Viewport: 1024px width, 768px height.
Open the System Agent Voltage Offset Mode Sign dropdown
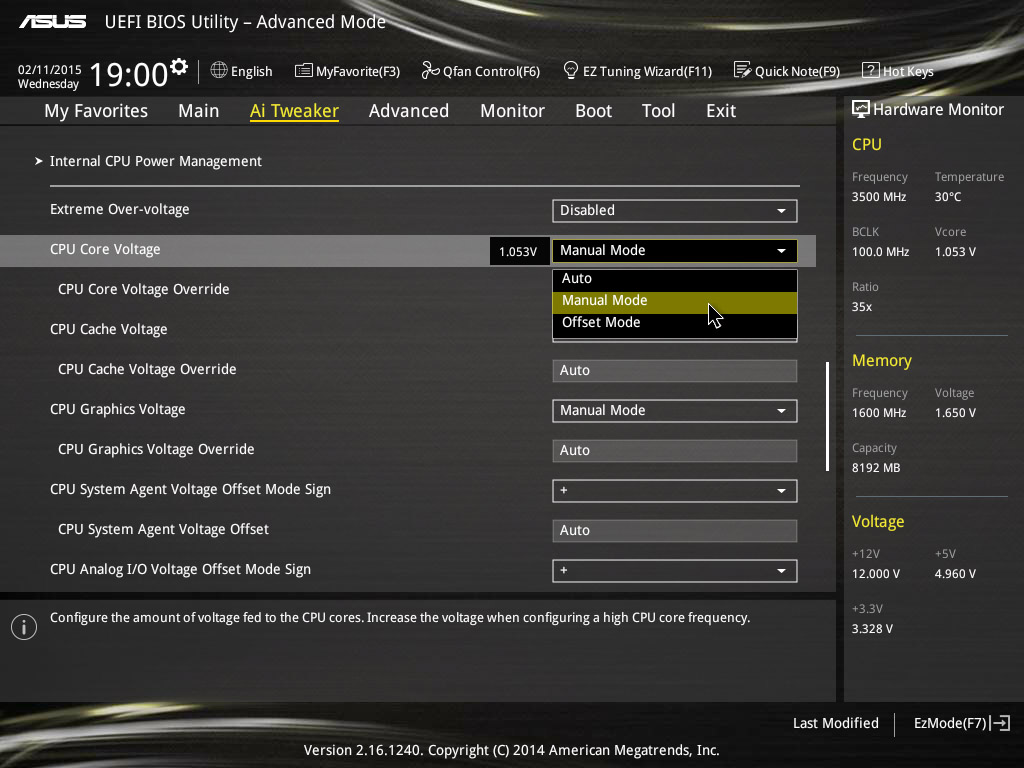point(675,491)
